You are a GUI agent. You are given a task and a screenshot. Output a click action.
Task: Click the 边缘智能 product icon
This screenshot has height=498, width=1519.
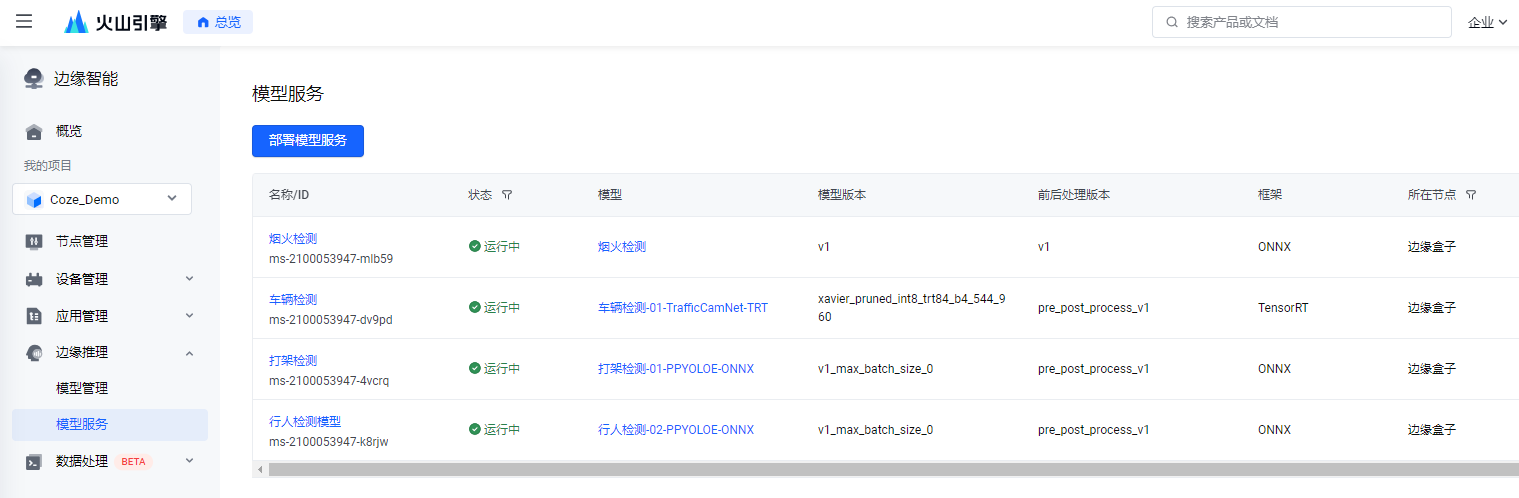click(x=34, y=79)
